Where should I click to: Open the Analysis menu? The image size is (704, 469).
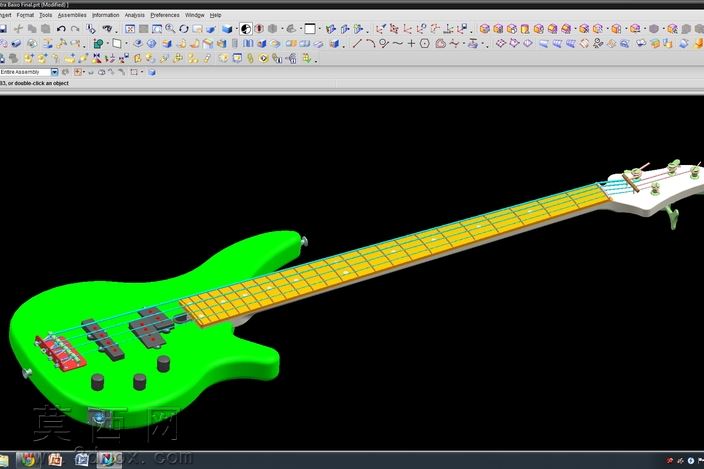point(134,15)
